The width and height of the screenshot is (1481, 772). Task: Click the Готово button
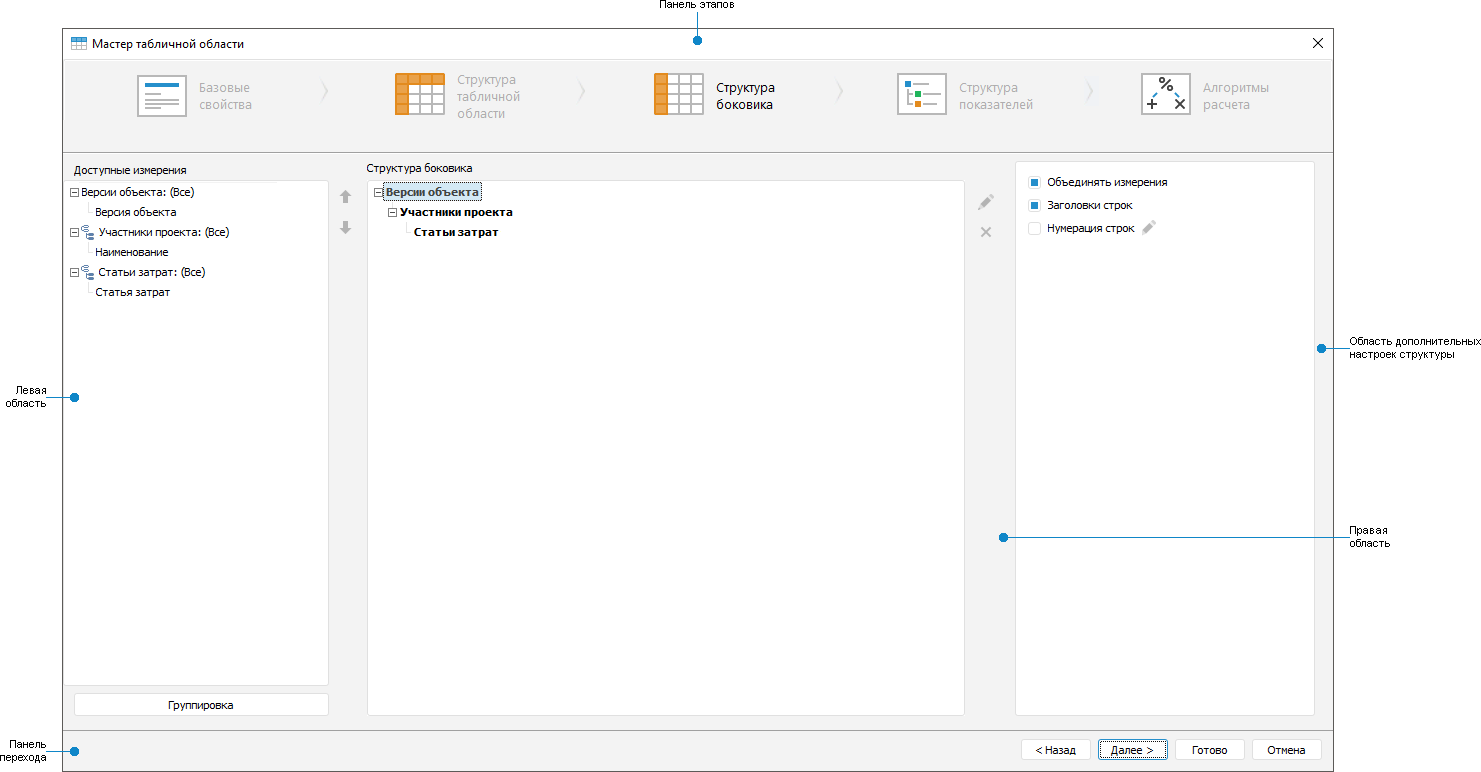click(x=1209, y=750)
